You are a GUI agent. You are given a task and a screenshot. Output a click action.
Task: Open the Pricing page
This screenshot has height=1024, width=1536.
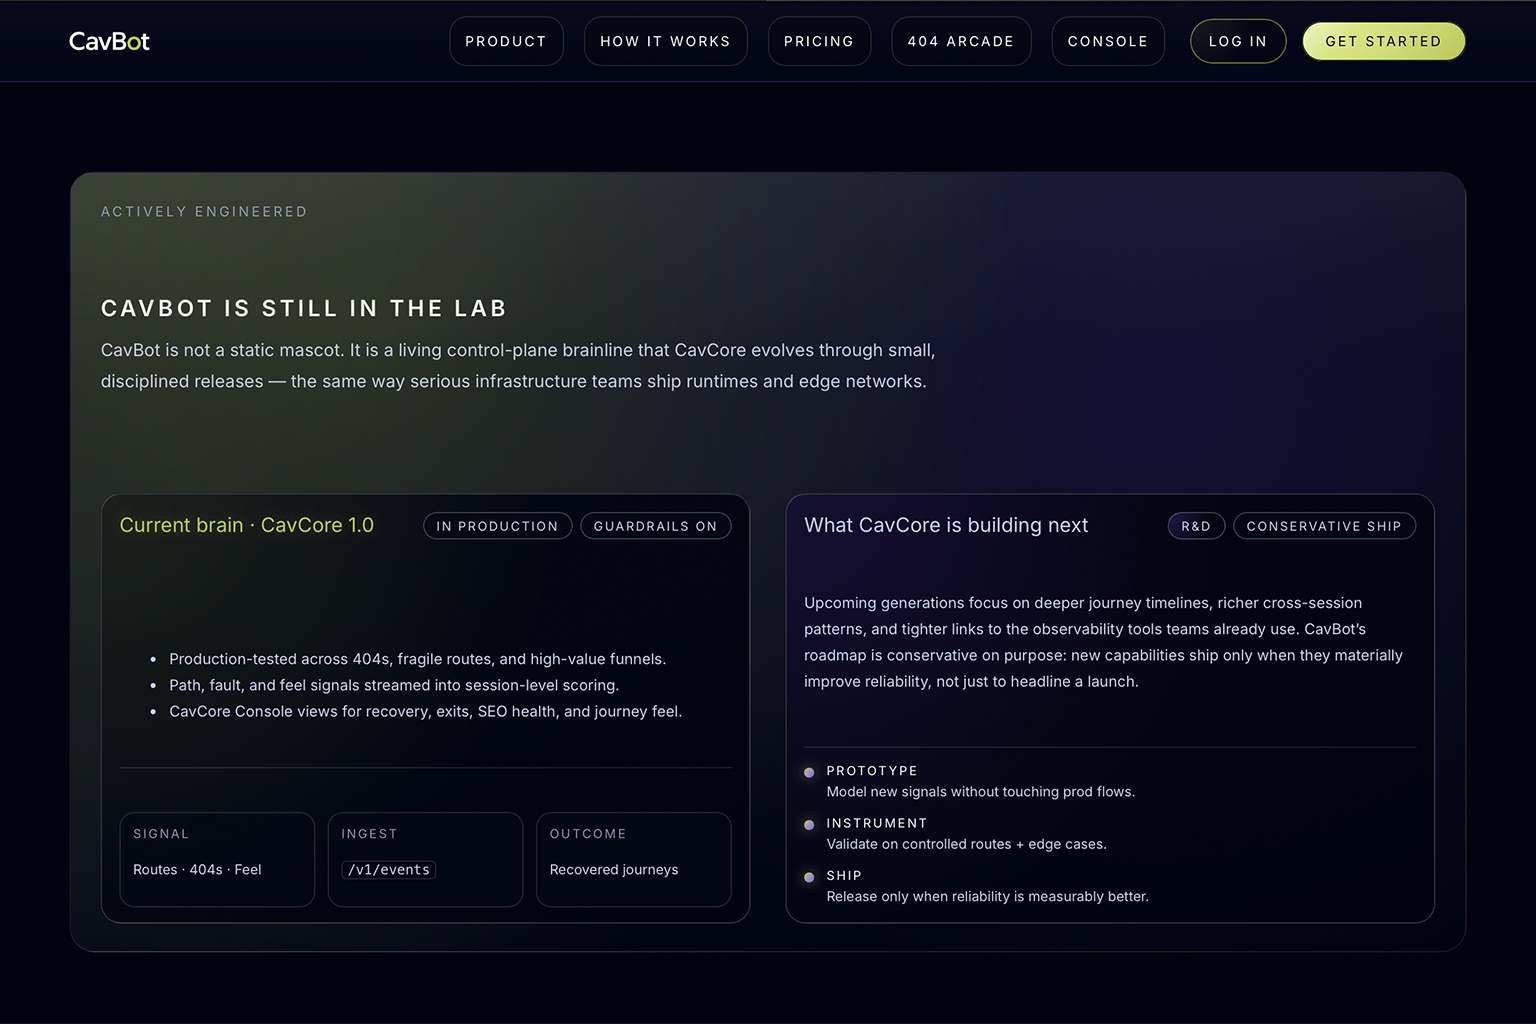point(819,41)
